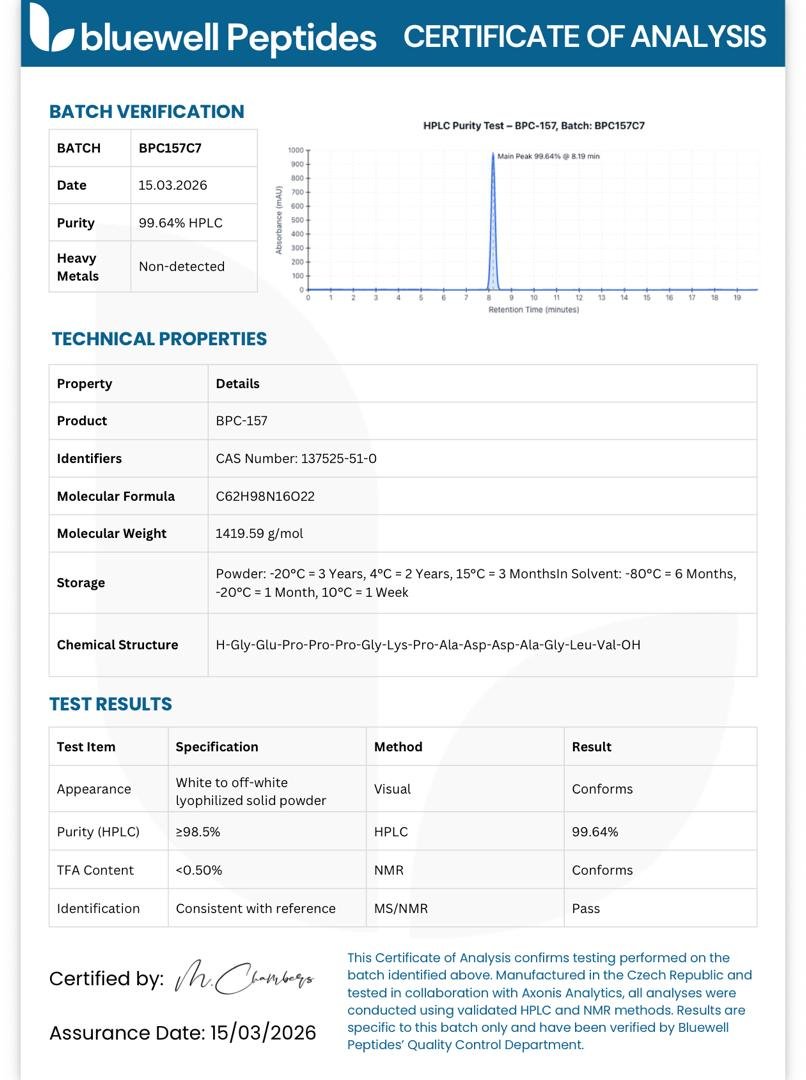
Task: Click the molecular formula C62H98N16O22
Action: (265, 497)
